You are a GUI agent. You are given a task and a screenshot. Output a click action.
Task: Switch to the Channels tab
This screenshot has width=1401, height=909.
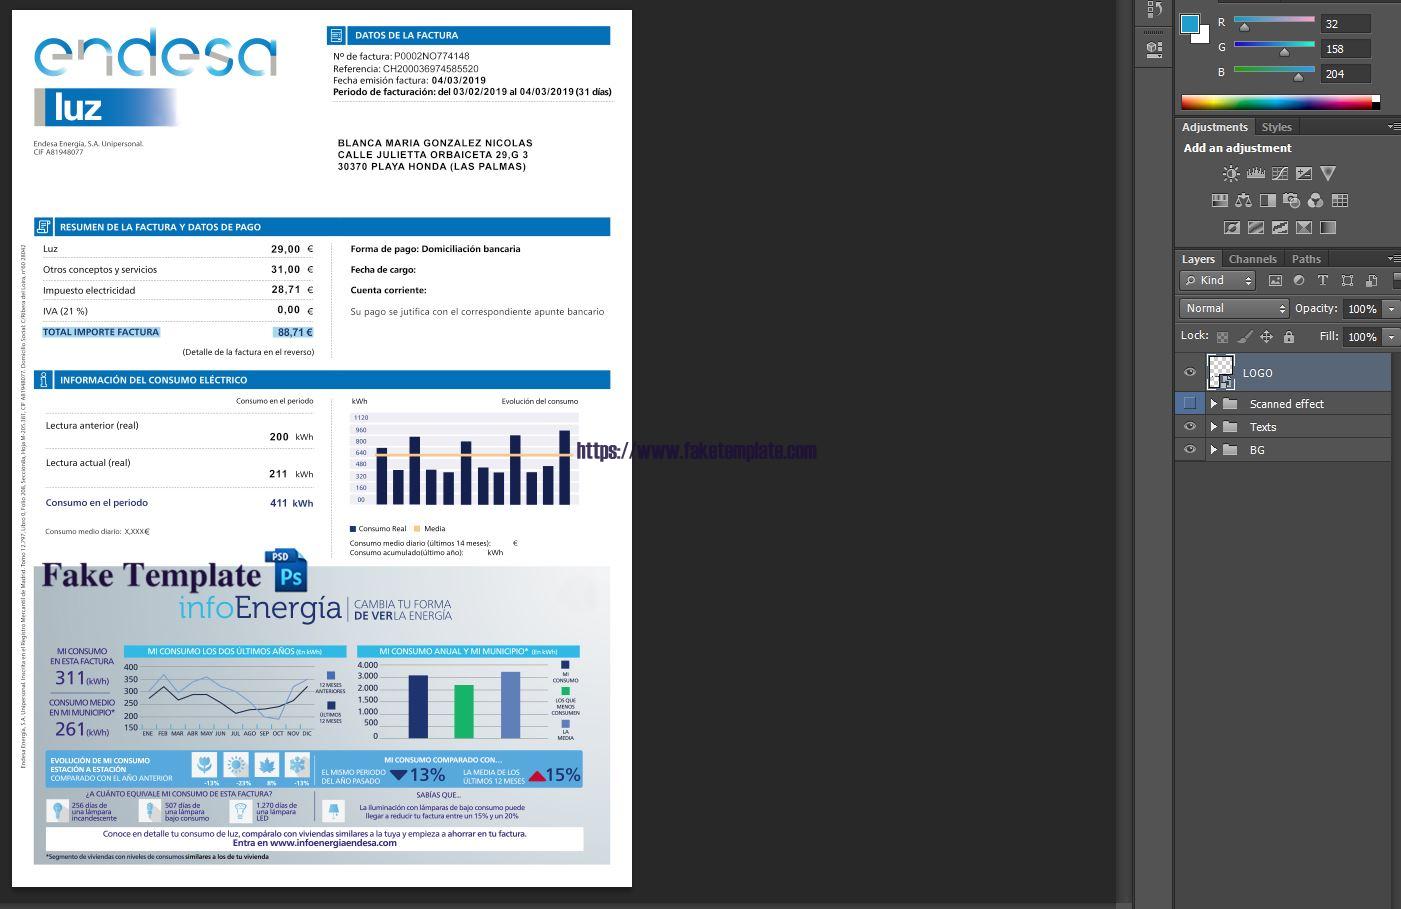click(x=1253, y=259)
